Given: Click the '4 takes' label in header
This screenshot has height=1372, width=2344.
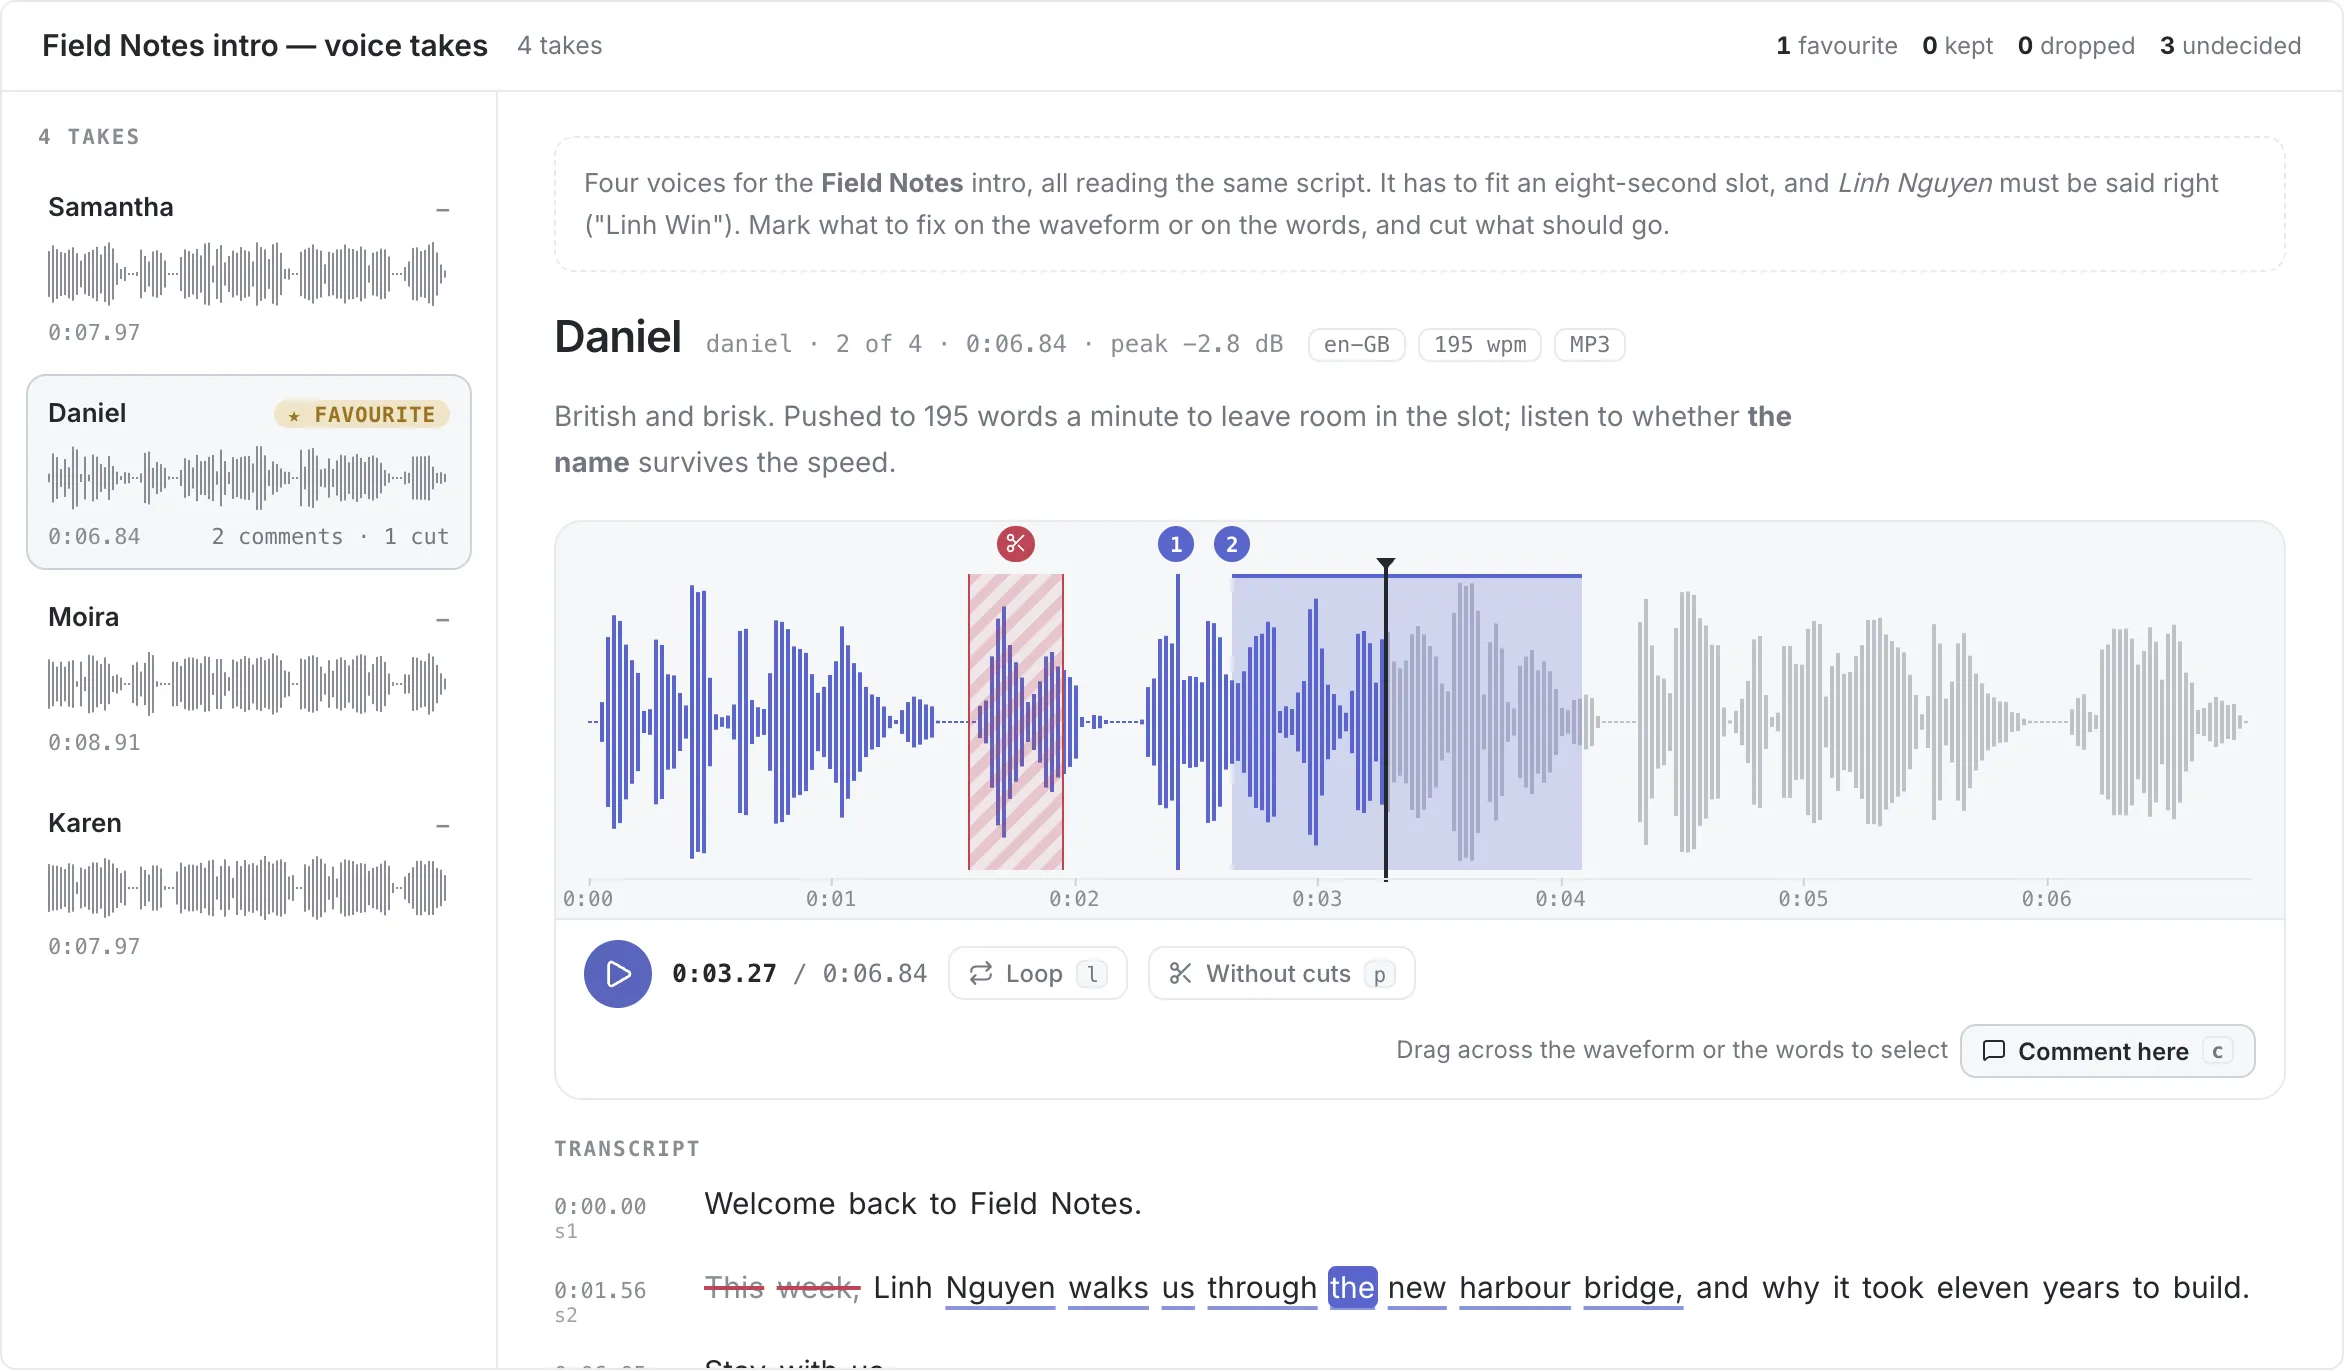Looking at the screenshot, I should pos(560,45).
